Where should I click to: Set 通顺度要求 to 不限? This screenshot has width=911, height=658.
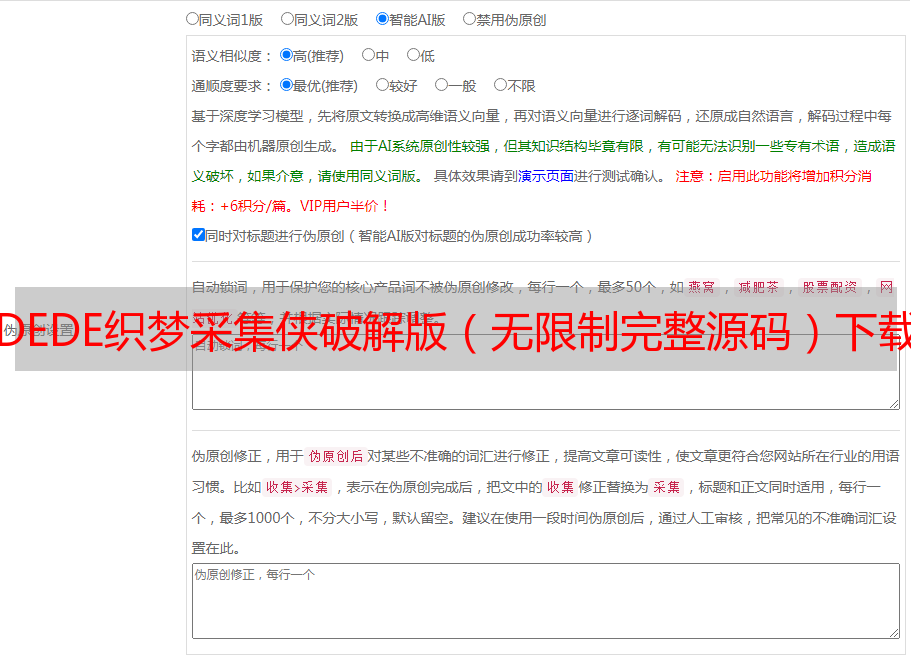pyautogui.click(x=500, y=85)
